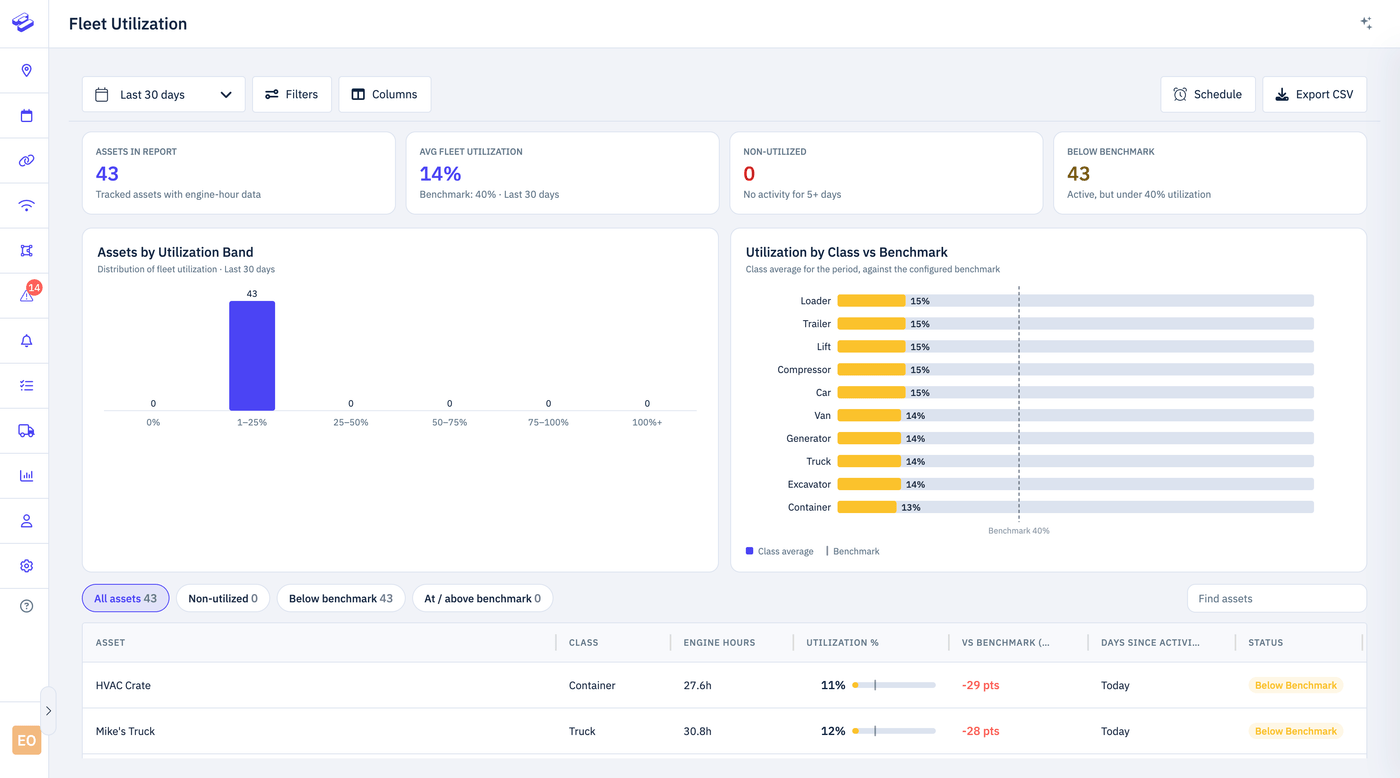Click the -28 pts value

(x=980, y=731)
